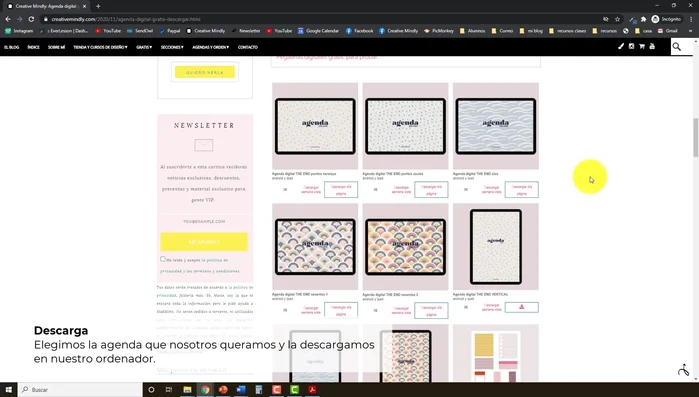The height and width of the screenshot is (397, 699).
Task: Open the agenda THE END VERTICAL thumbnail
Action: 496,247
